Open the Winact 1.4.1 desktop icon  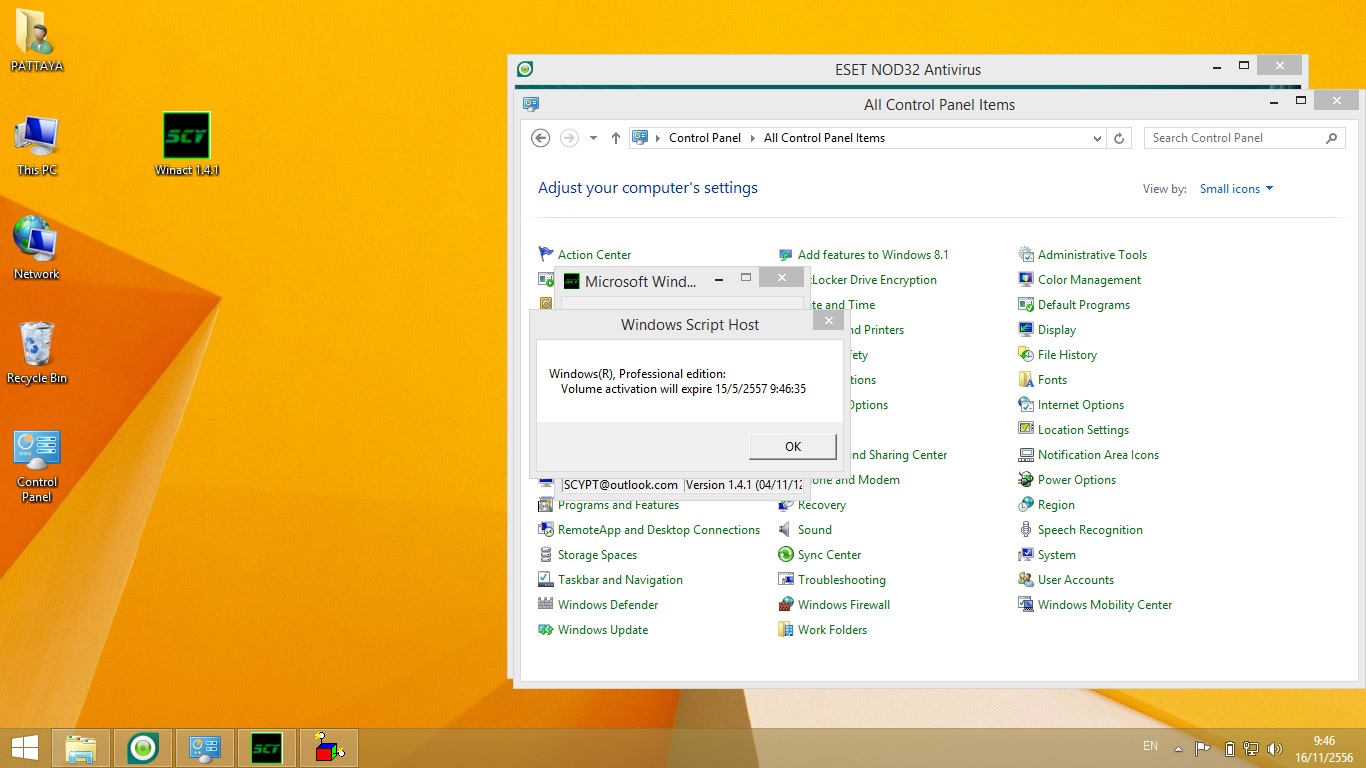186,136
